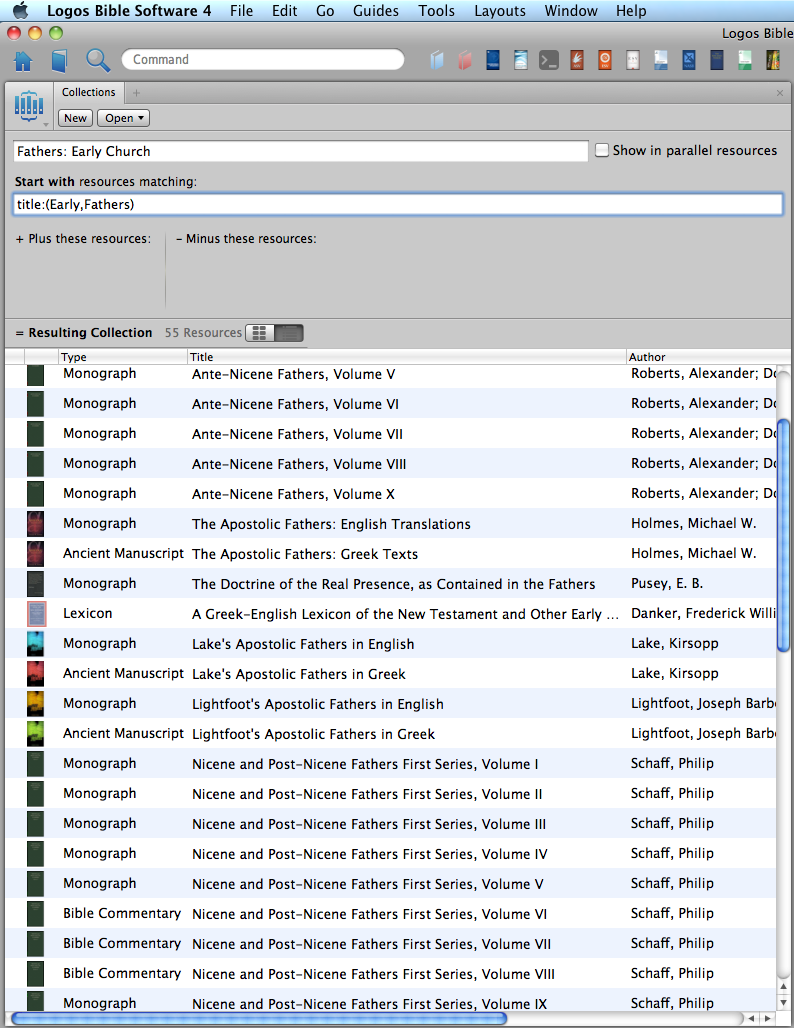This screenshot has width=794, height=1028.
Task: Click the horizontal scrollbar thumb
Action: point(259,1018)
